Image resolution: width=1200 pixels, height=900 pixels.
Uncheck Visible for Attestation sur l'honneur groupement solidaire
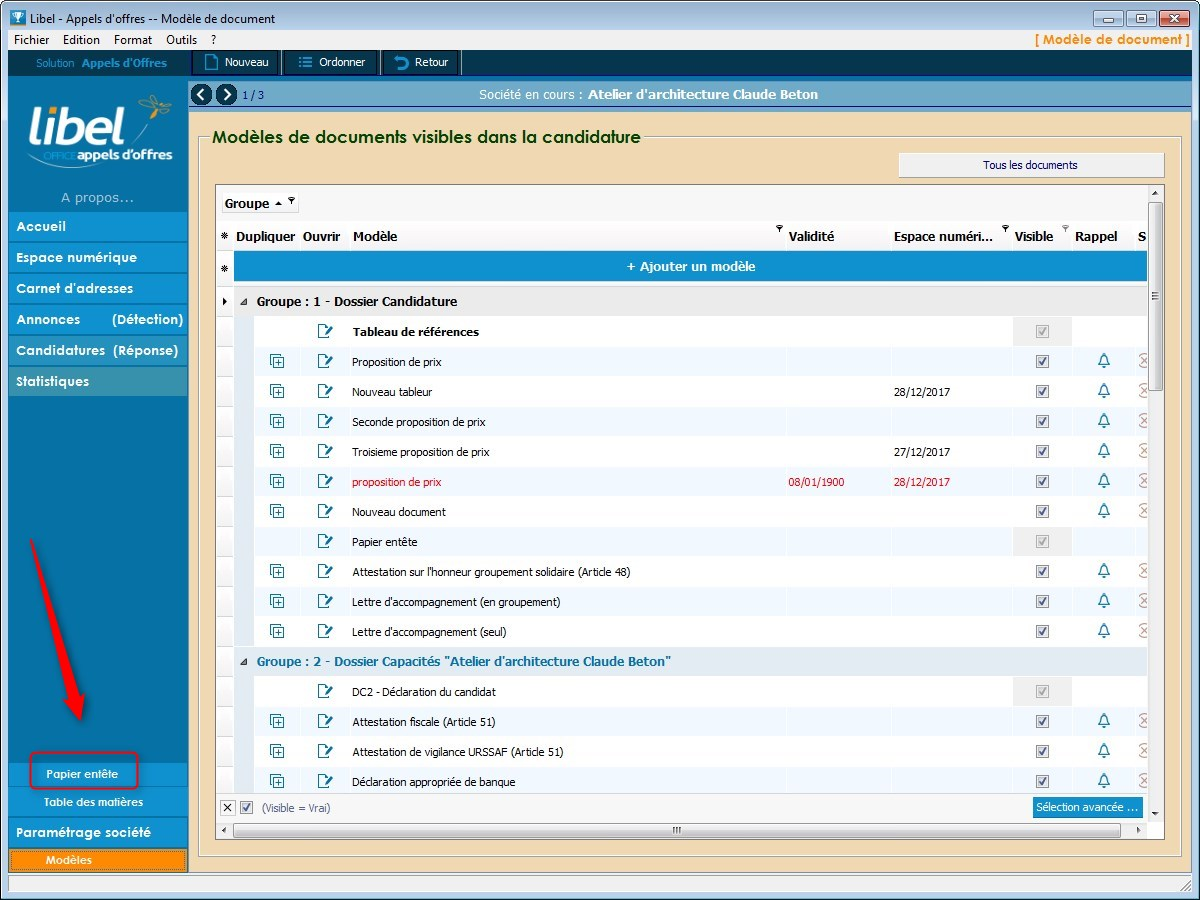[x=1042, y=572]
